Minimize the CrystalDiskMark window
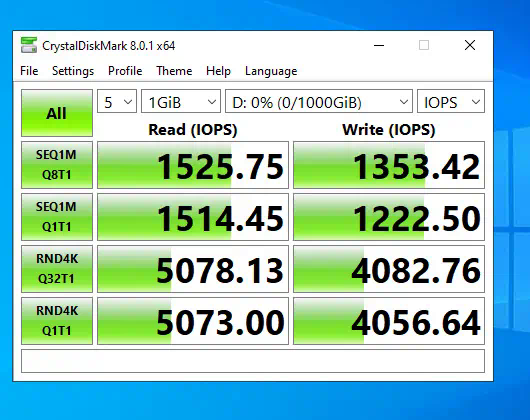The width and height of the screenshot is (530, 420). pyautogui.click(x=379, y=45)
